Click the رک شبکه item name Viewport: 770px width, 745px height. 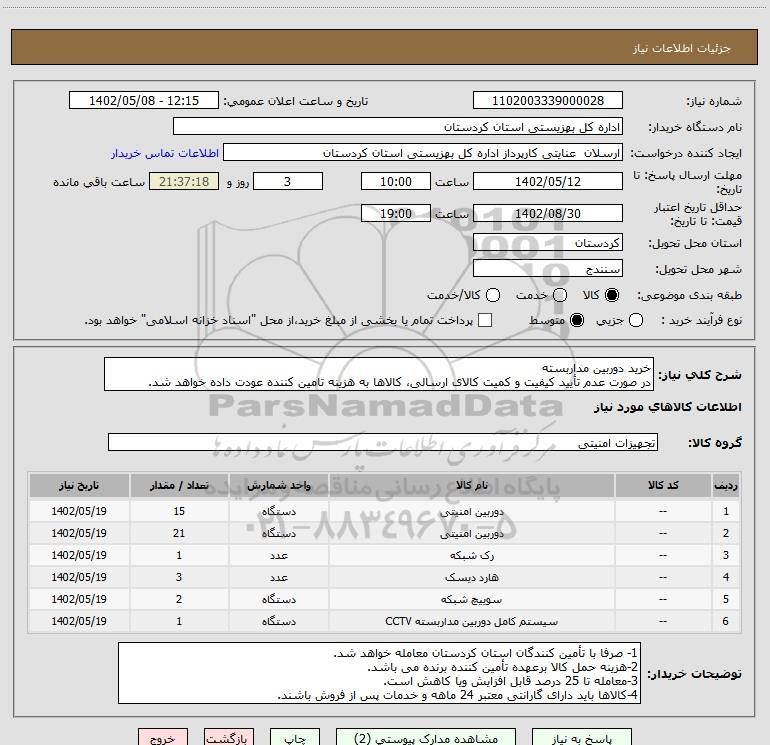(x=471, y=555)
